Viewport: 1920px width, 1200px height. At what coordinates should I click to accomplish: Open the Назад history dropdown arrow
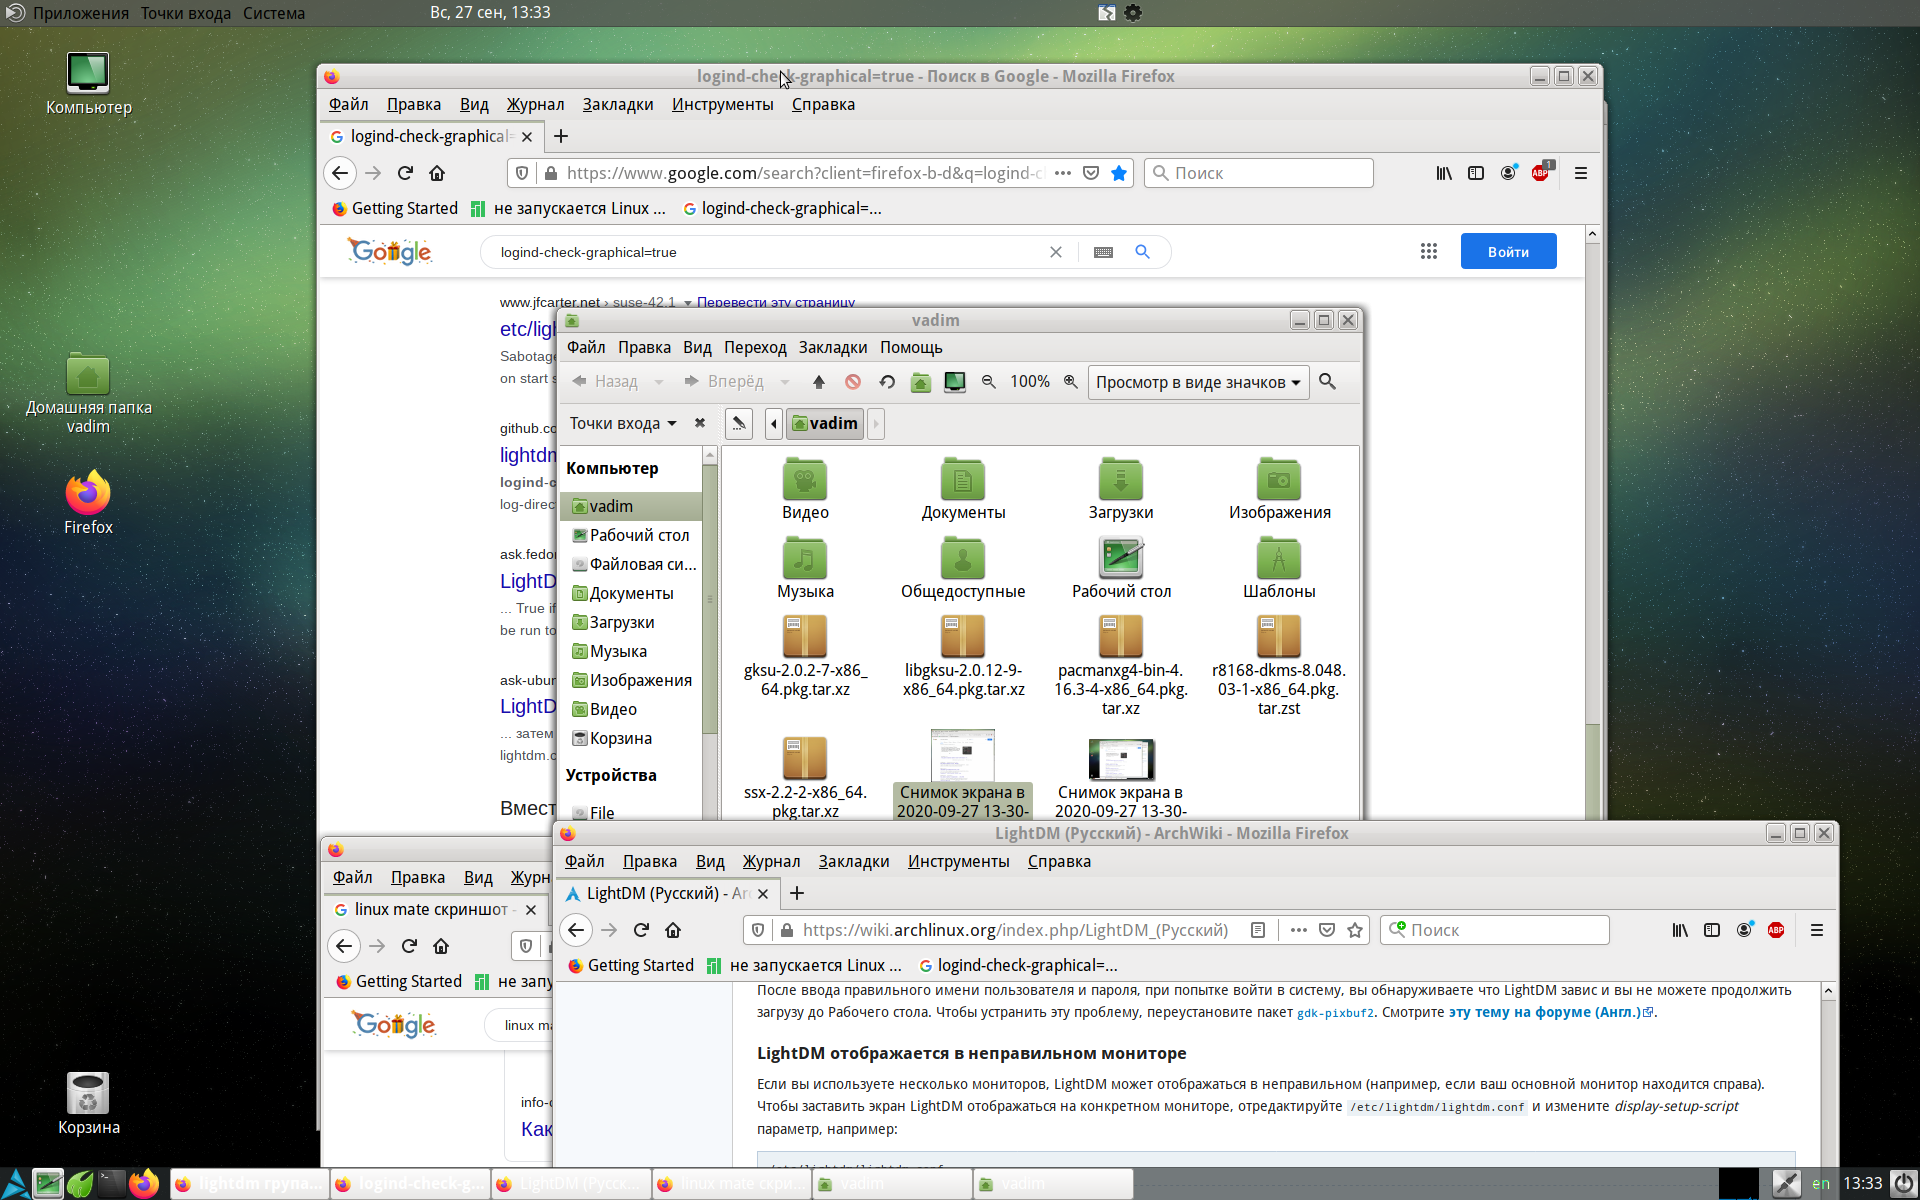pos(658,382)
